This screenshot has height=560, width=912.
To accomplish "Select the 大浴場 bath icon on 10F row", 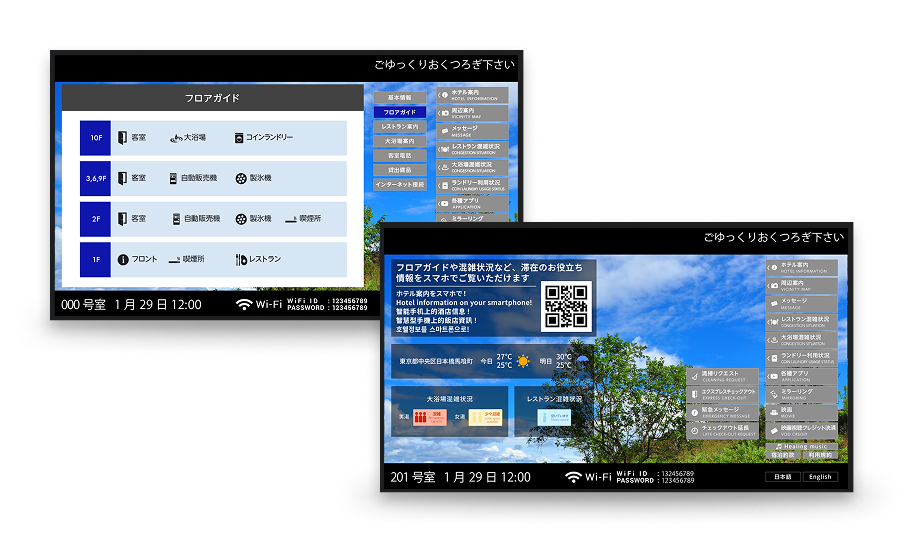I will (x=176, y=138).
